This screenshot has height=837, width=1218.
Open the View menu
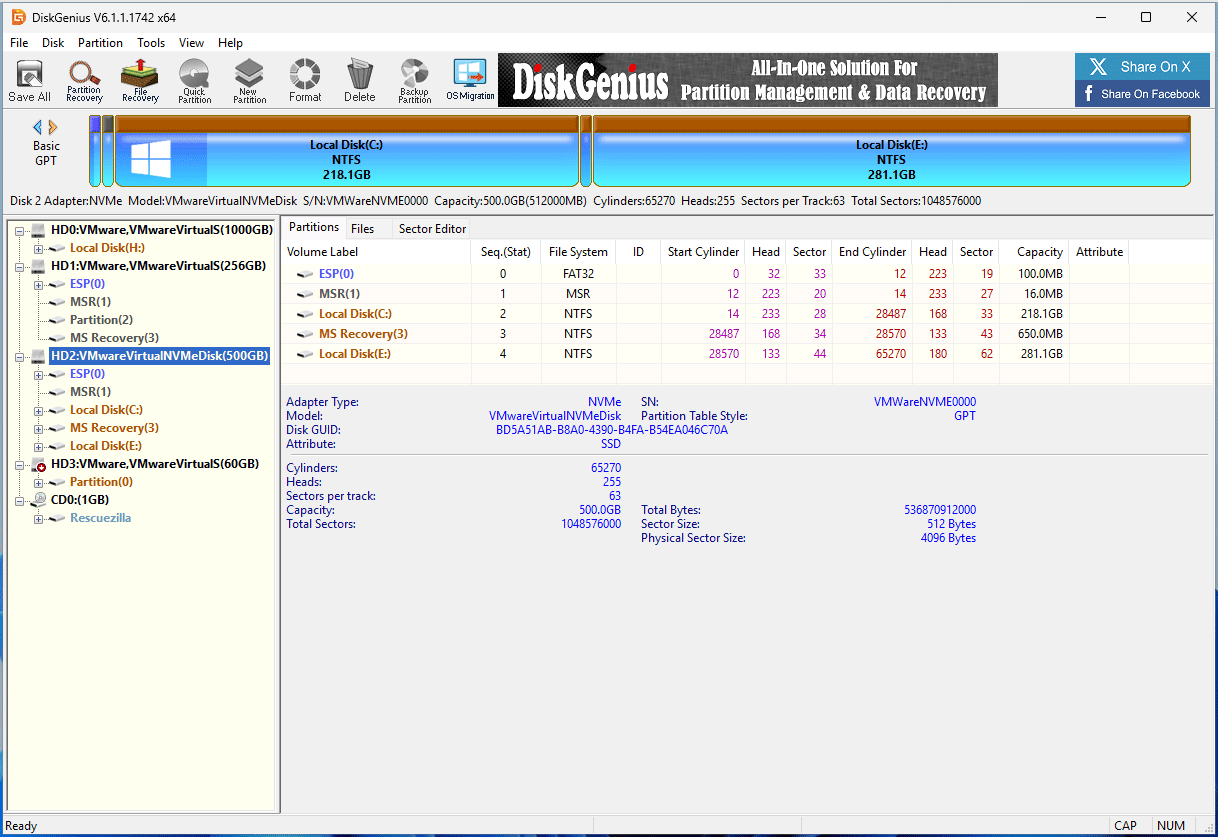click(191, 43)
